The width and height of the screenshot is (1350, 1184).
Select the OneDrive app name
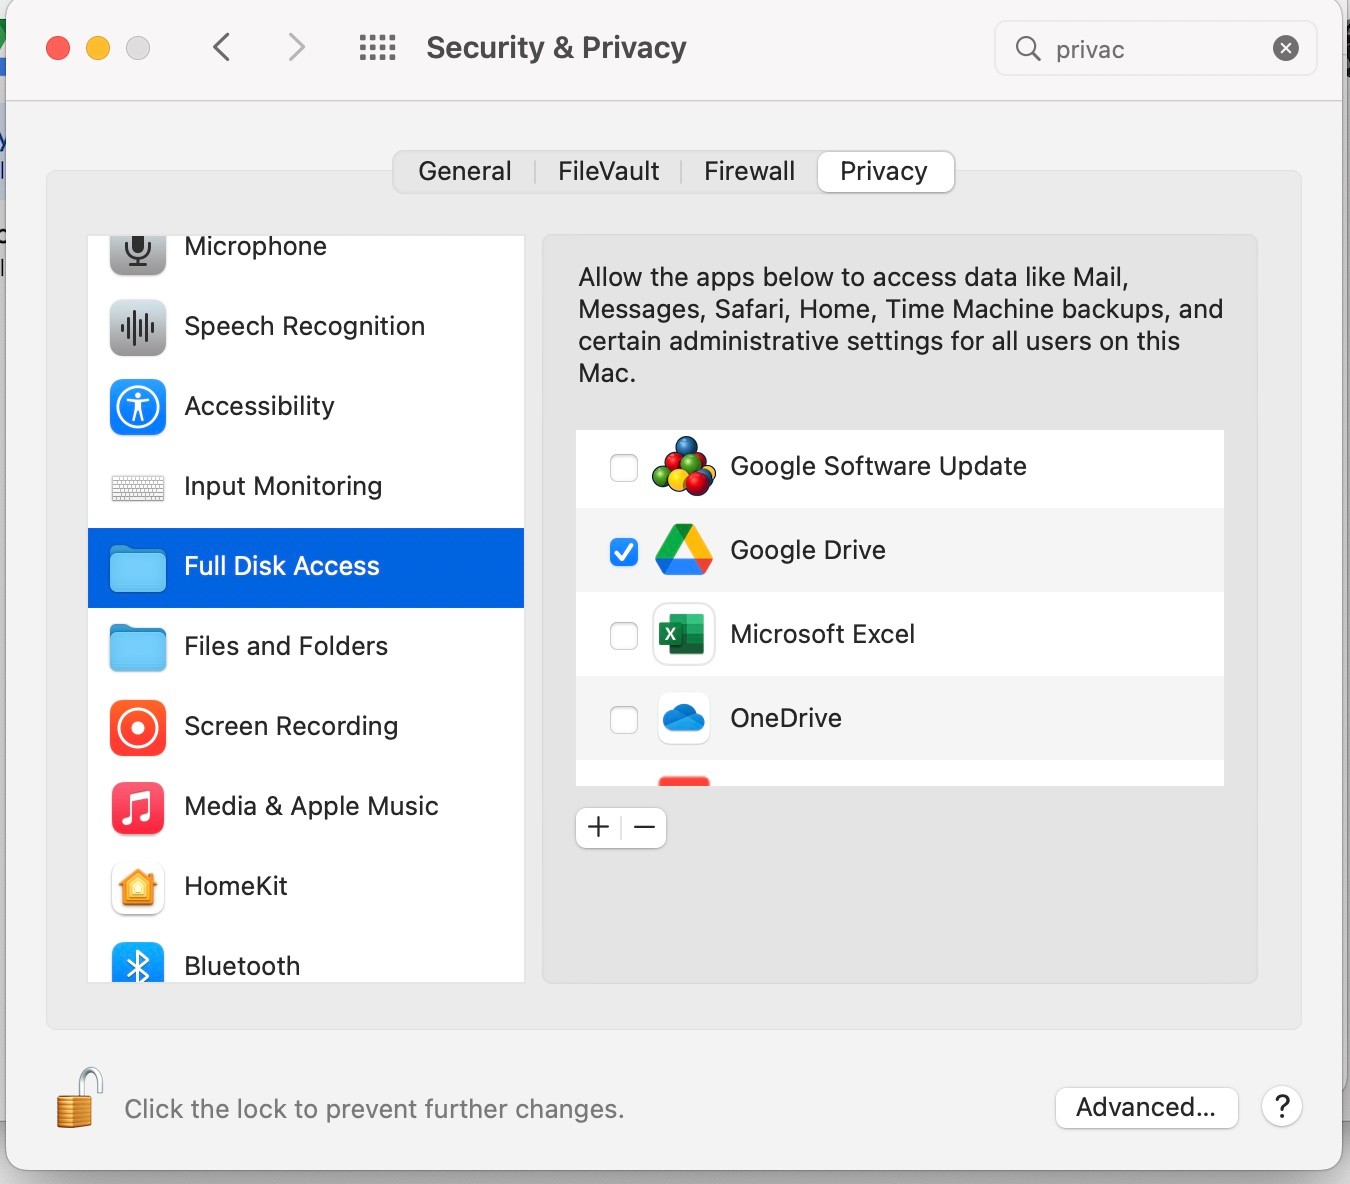tap(786, 719)
